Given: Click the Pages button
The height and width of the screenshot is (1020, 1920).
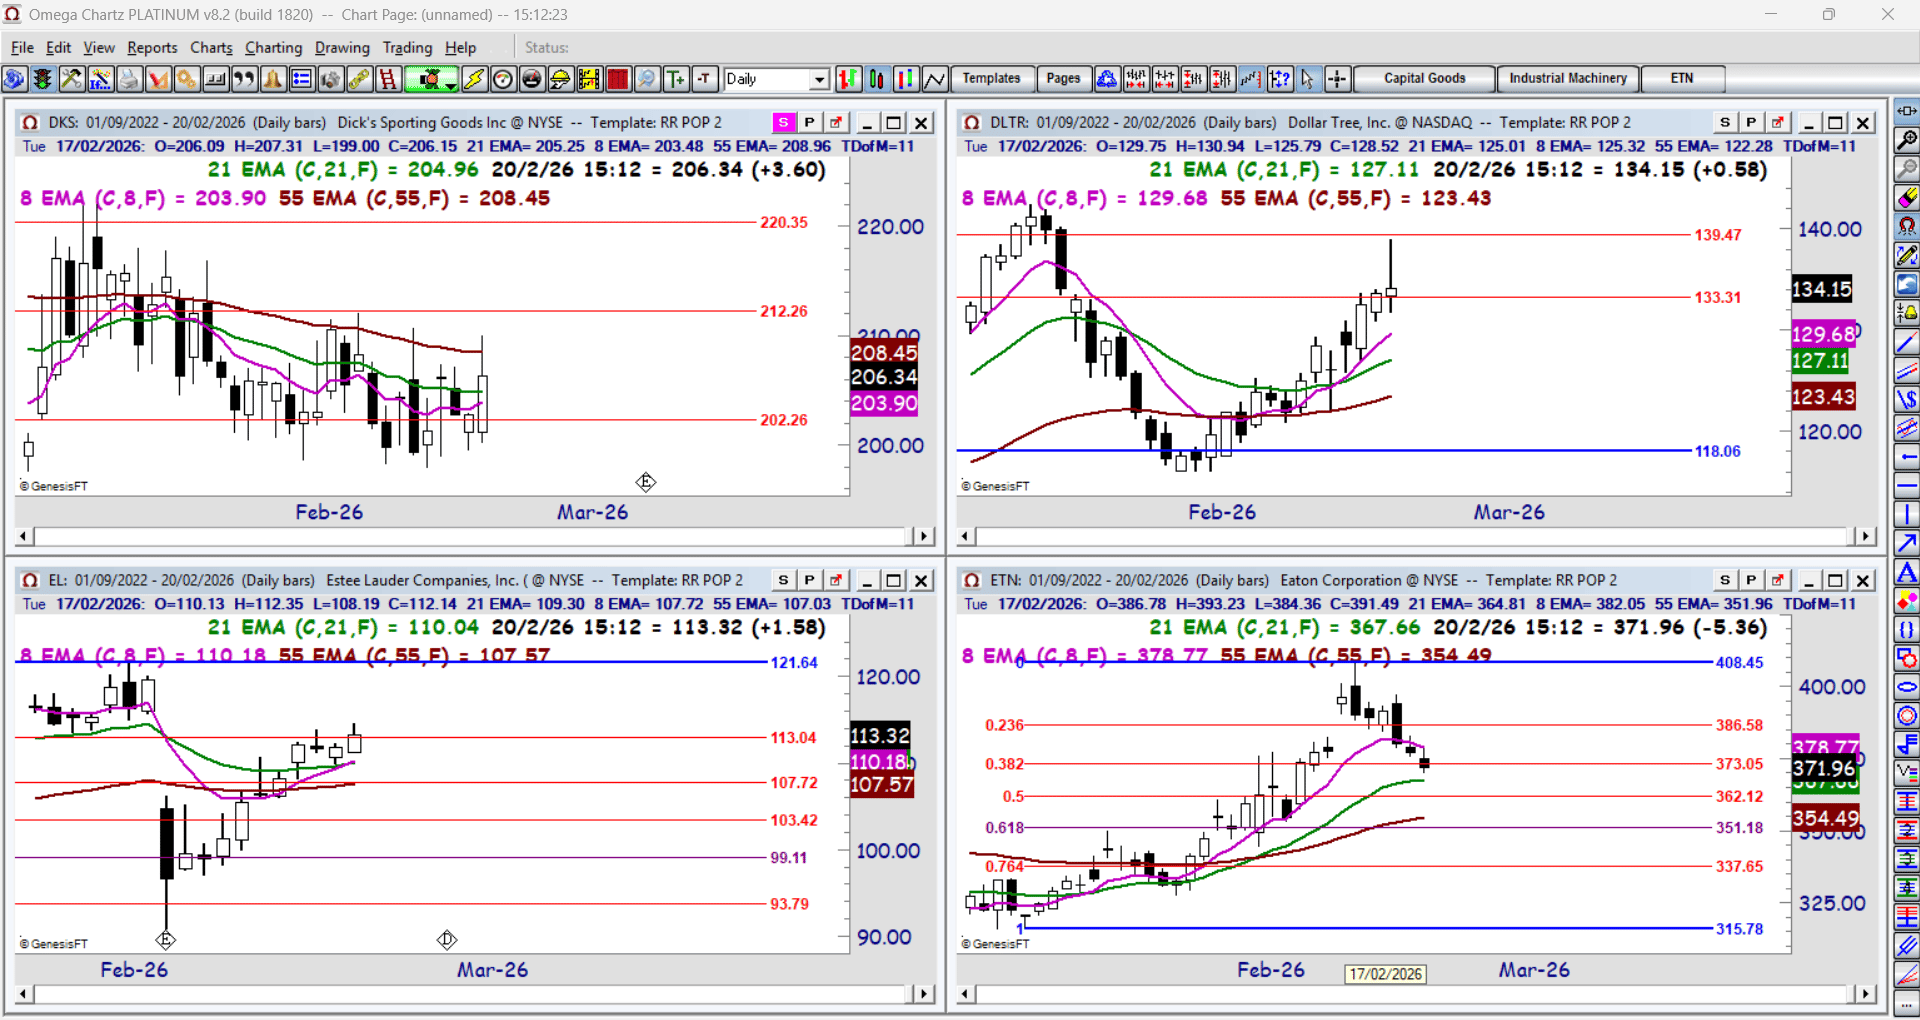Looking at the screenshot, I should point(1063,78).
